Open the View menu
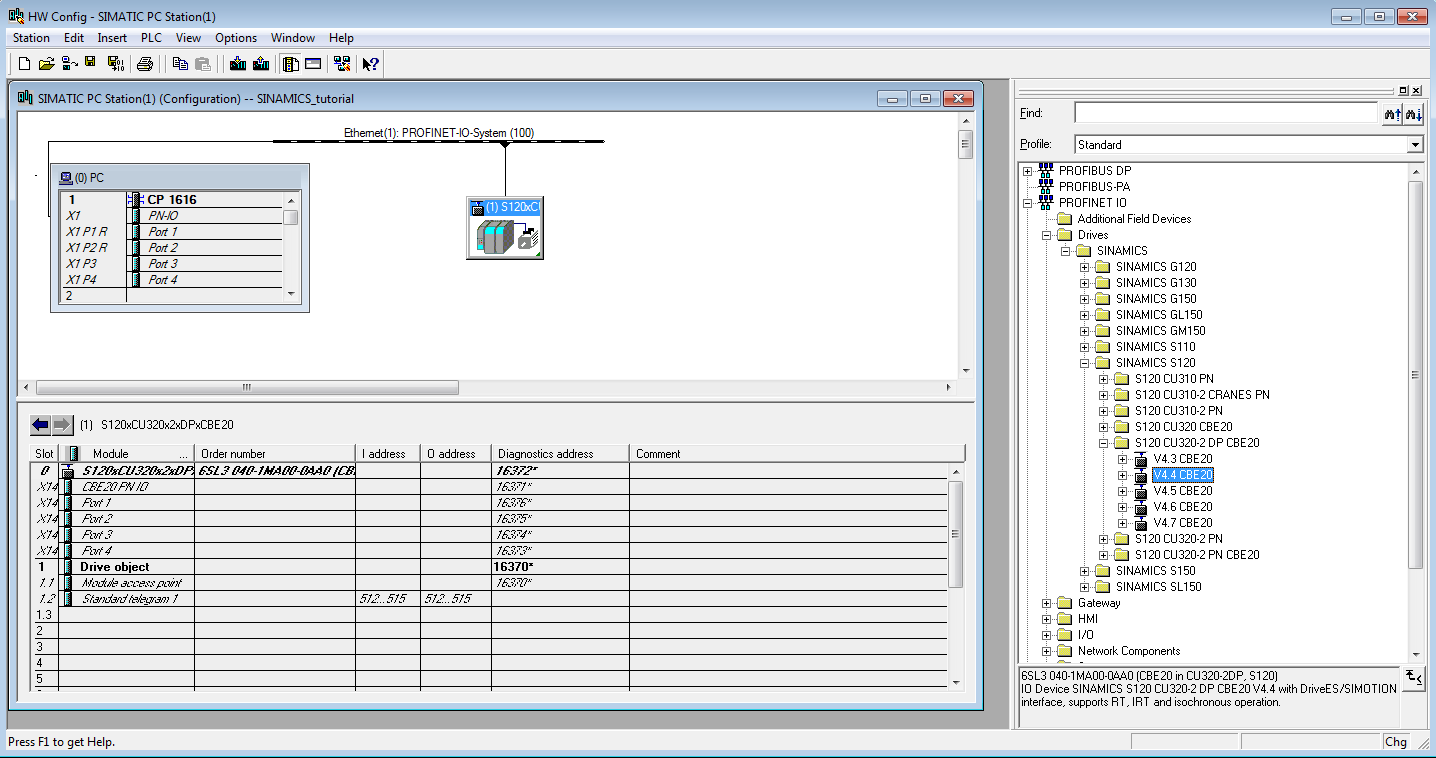1436x758 pixels. [188, 38]
